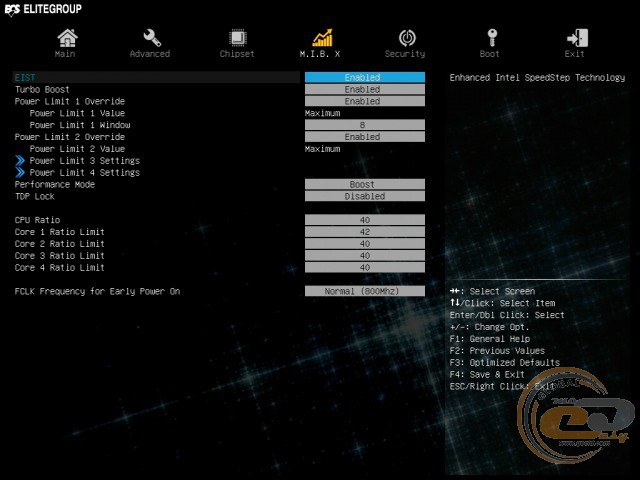This screenshot has width=640, height=480.
Task: Click Maximum next to Power Limit 2 Value
Action: 322,149
